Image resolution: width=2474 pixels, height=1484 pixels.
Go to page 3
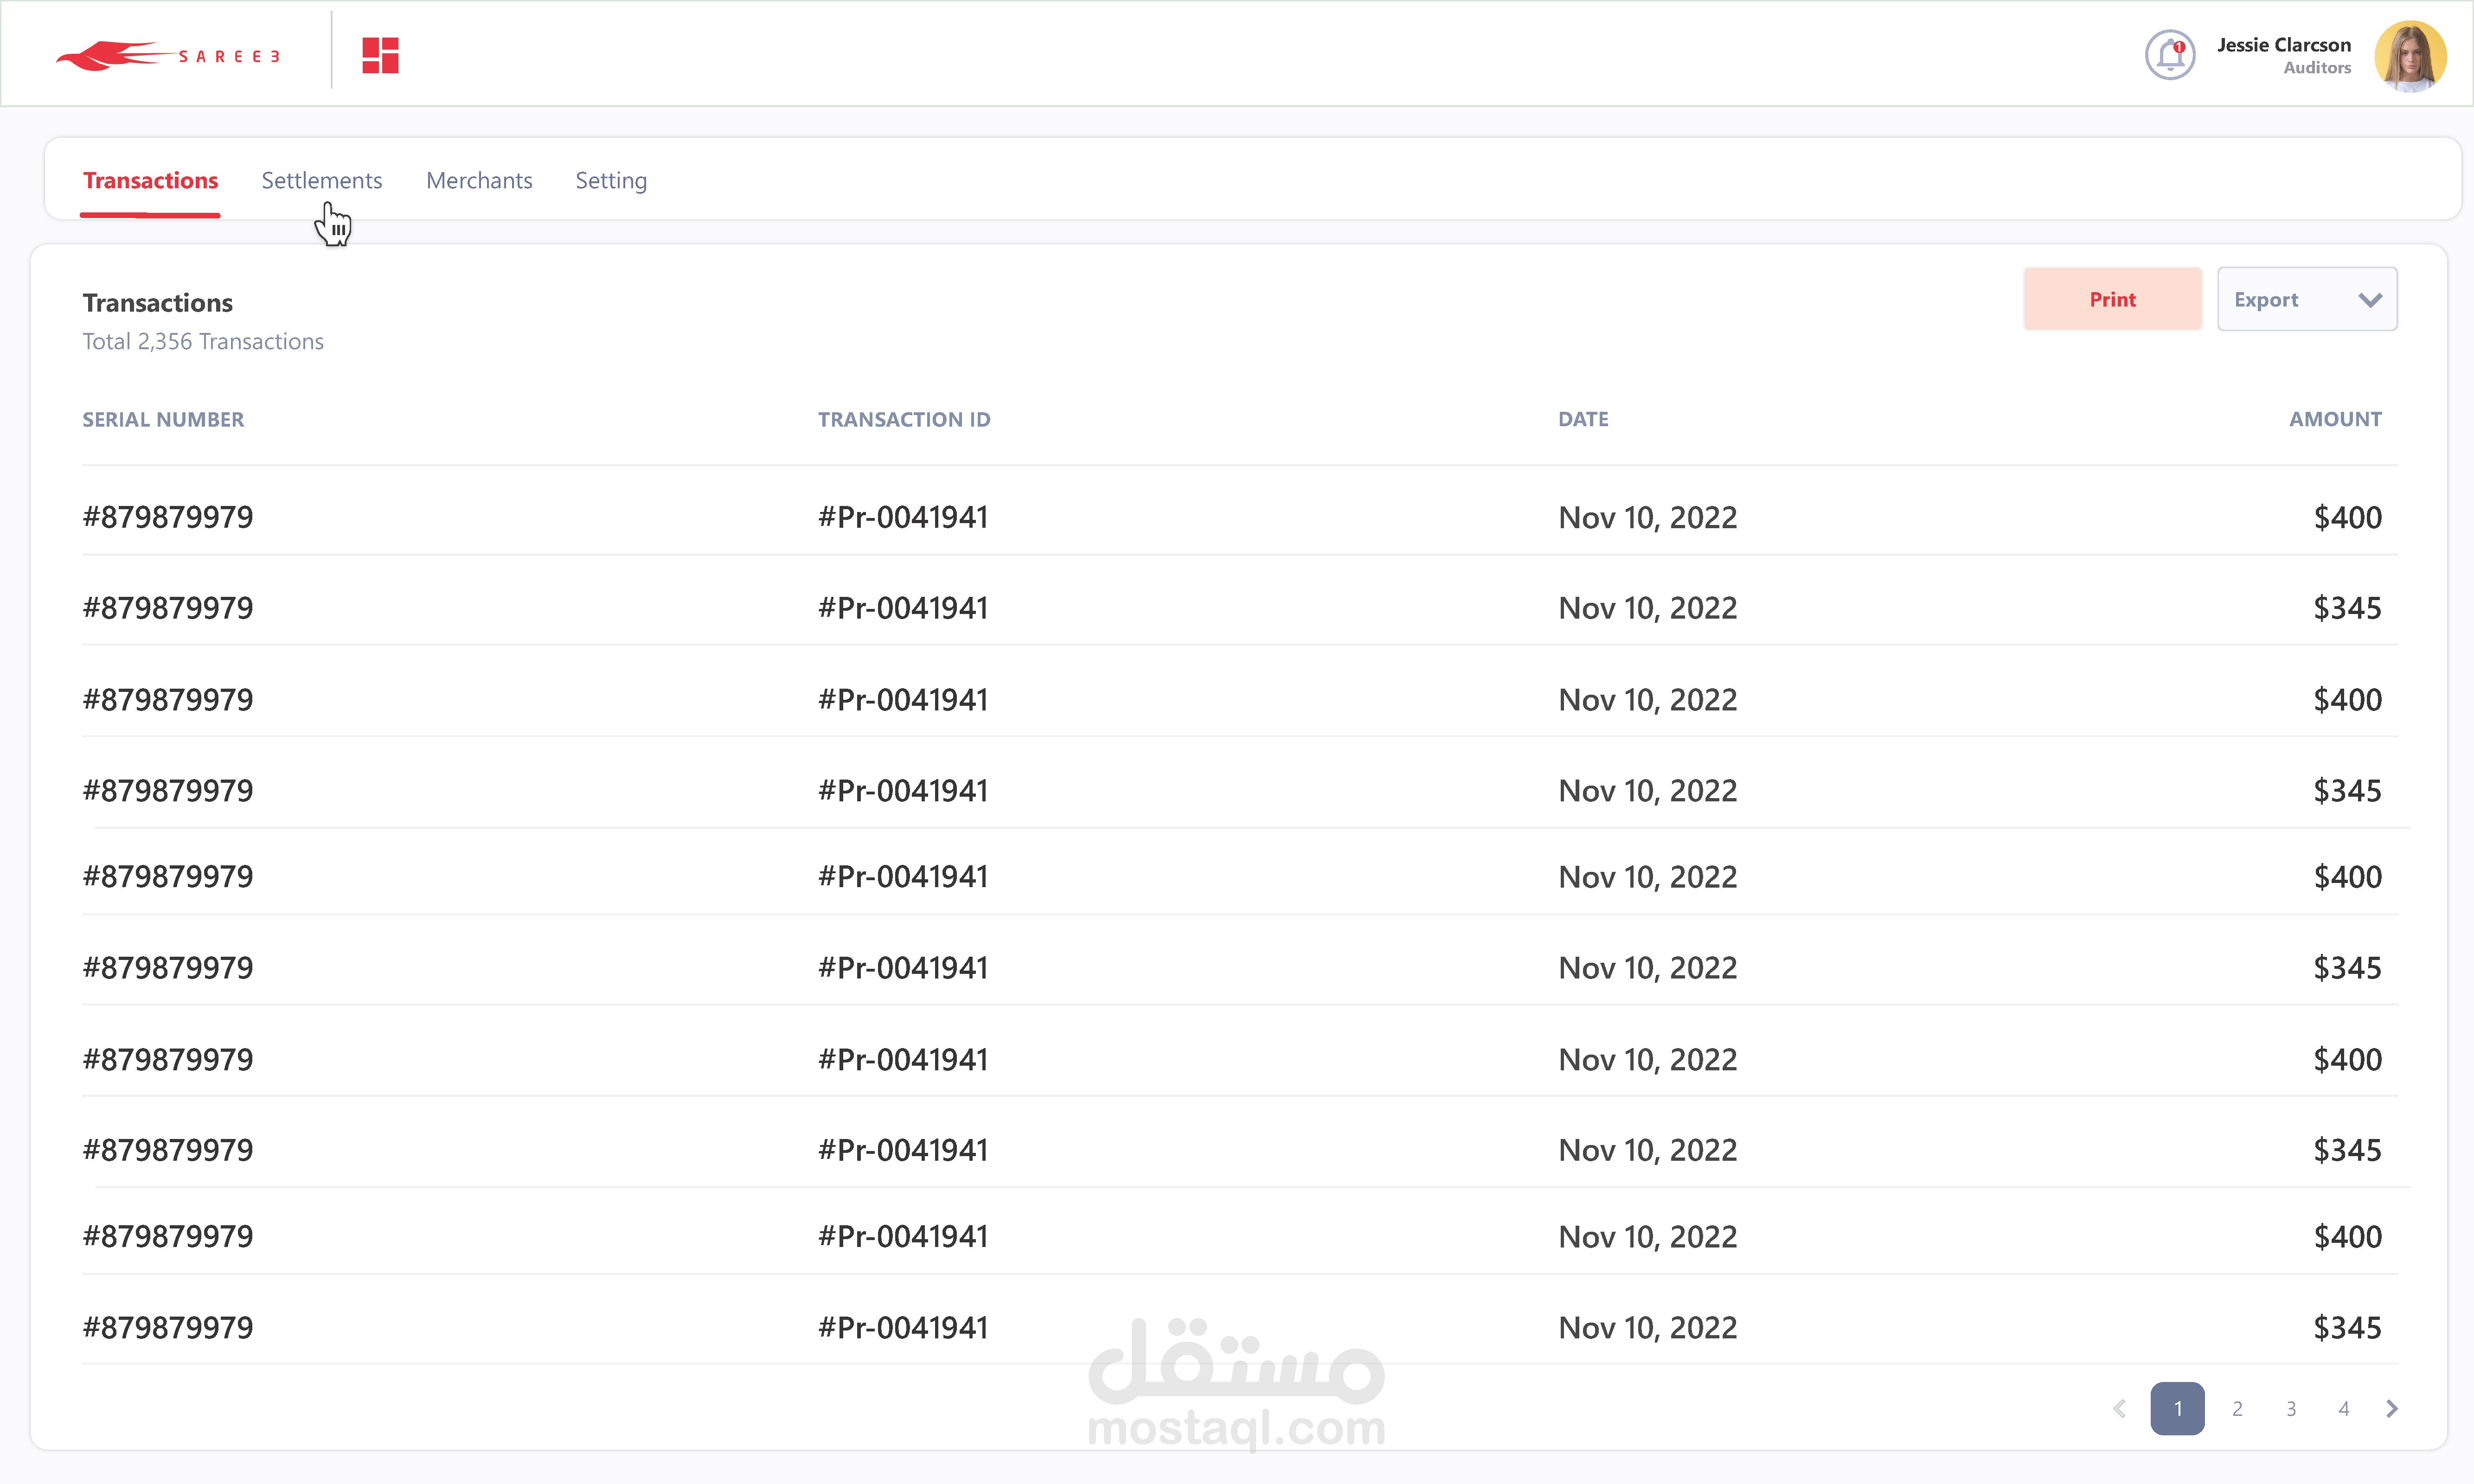point(2290,1408)
